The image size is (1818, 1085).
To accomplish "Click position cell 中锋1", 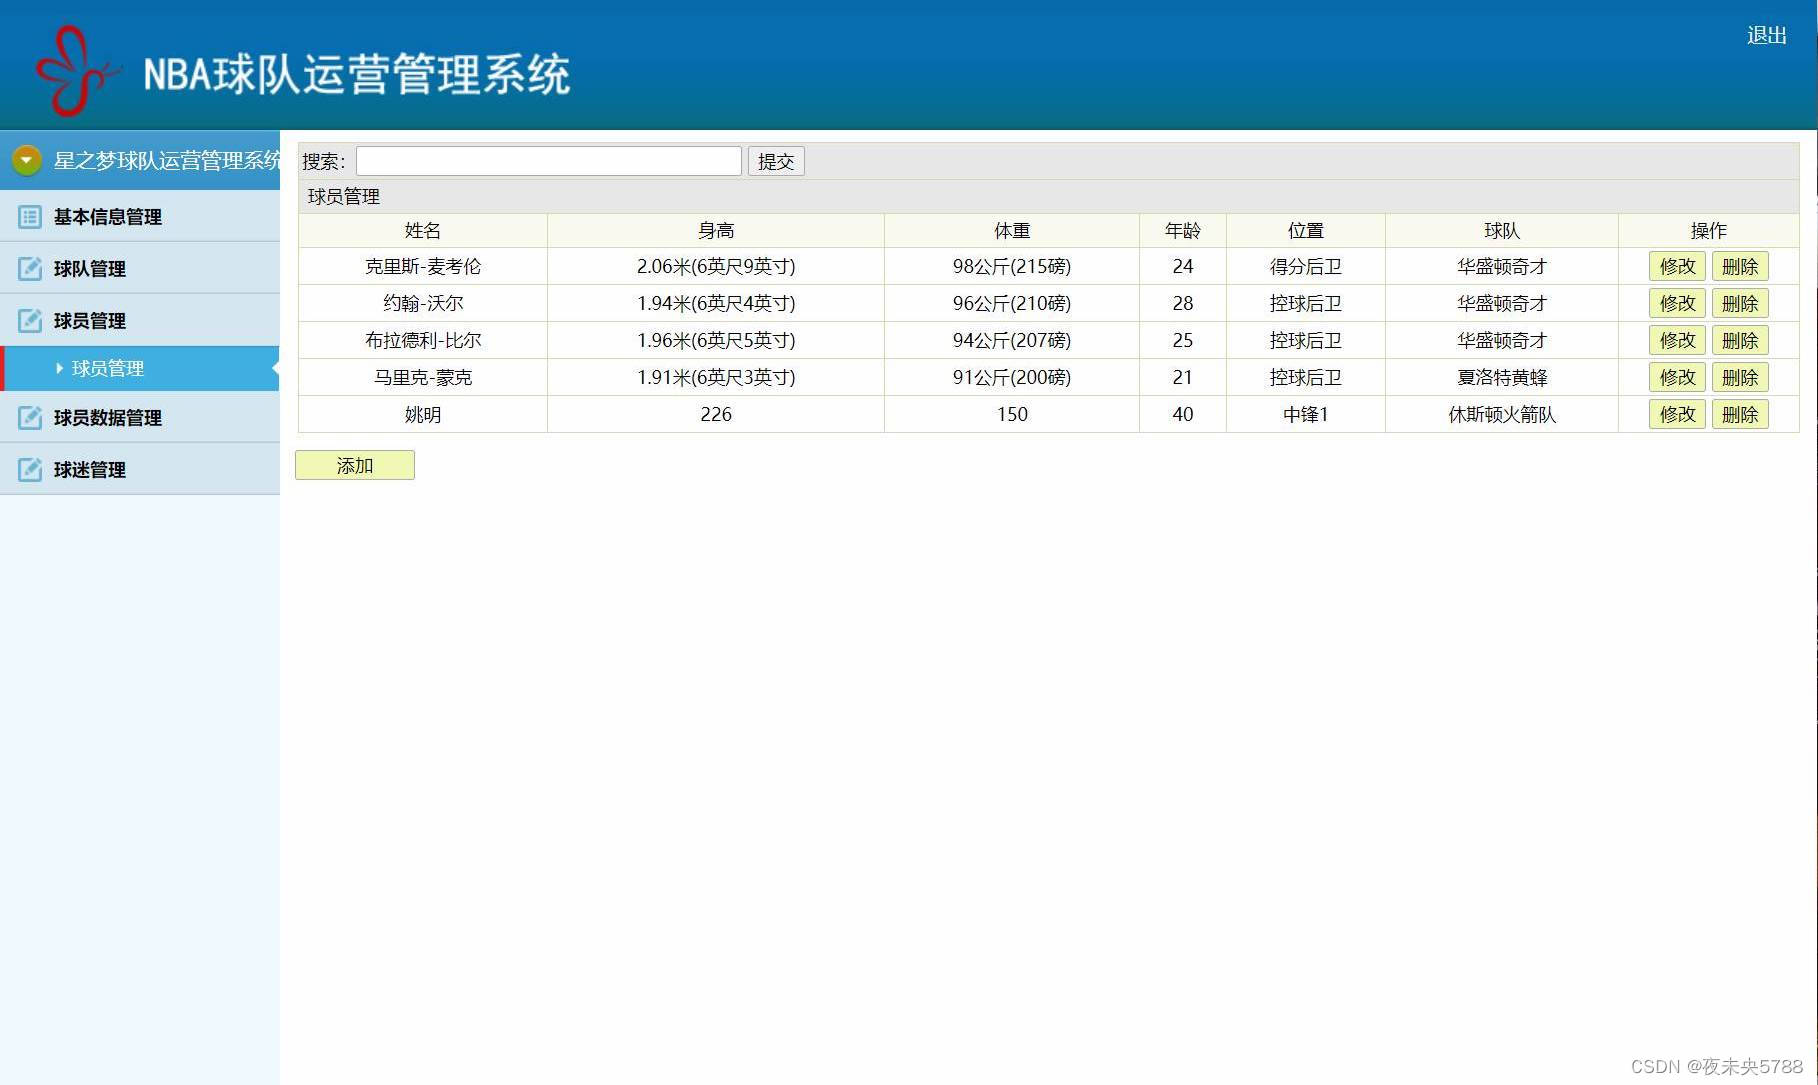I will pos(1306,415).
